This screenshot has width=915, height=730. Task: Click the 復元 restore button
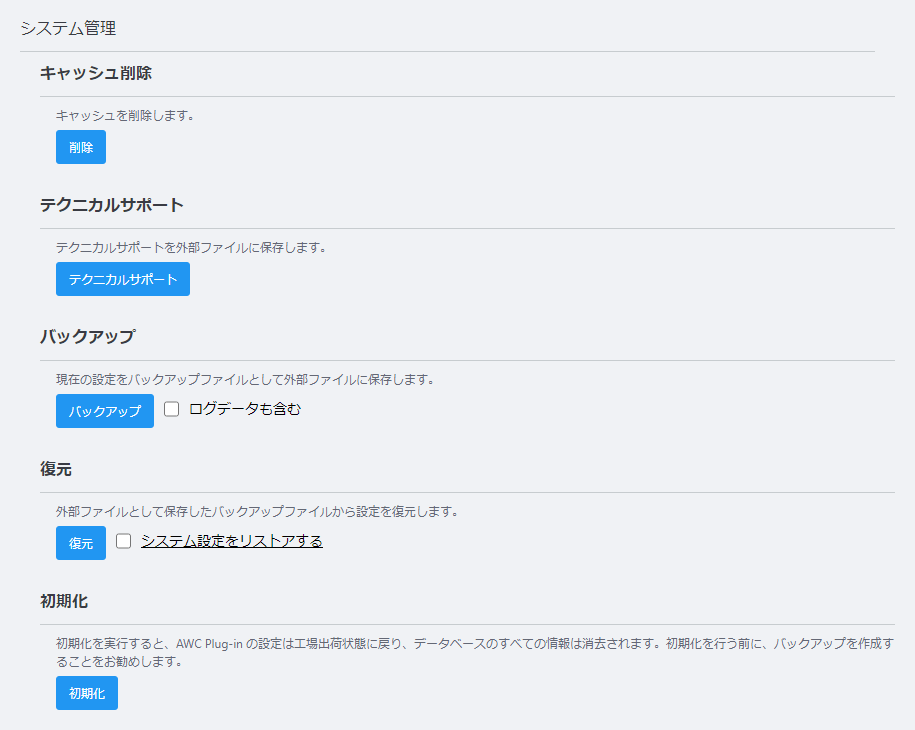81,543
